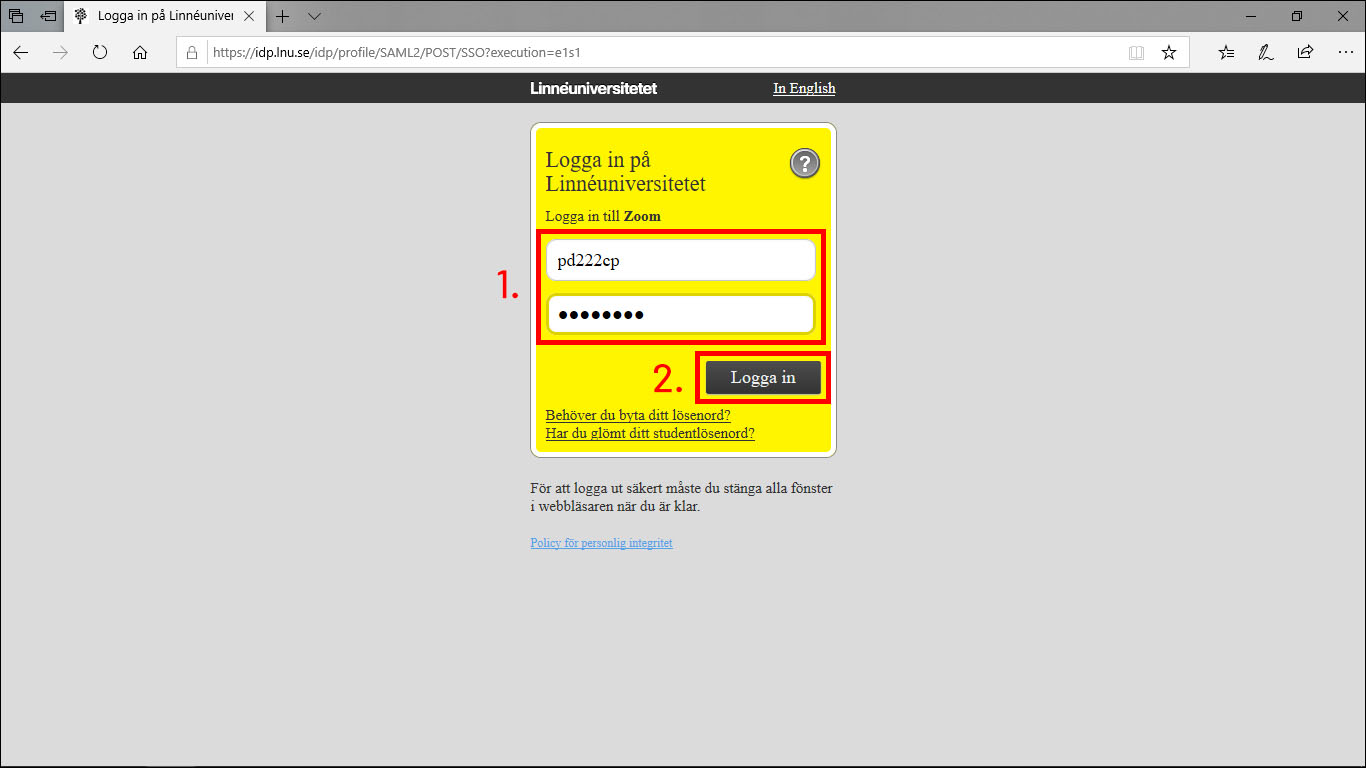Image resolution: width=1366 pixels, height=768 pixels.
Task: Open the Share page icon
Action: click(x=1305, y=53)
